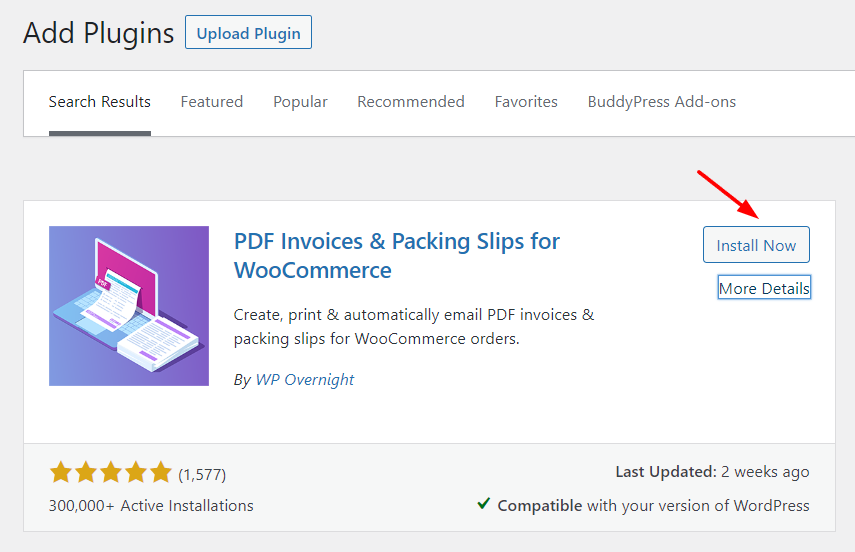
Task: Open the PDF Invoices & Packing Slips title link
Action: tap(396, 256)
